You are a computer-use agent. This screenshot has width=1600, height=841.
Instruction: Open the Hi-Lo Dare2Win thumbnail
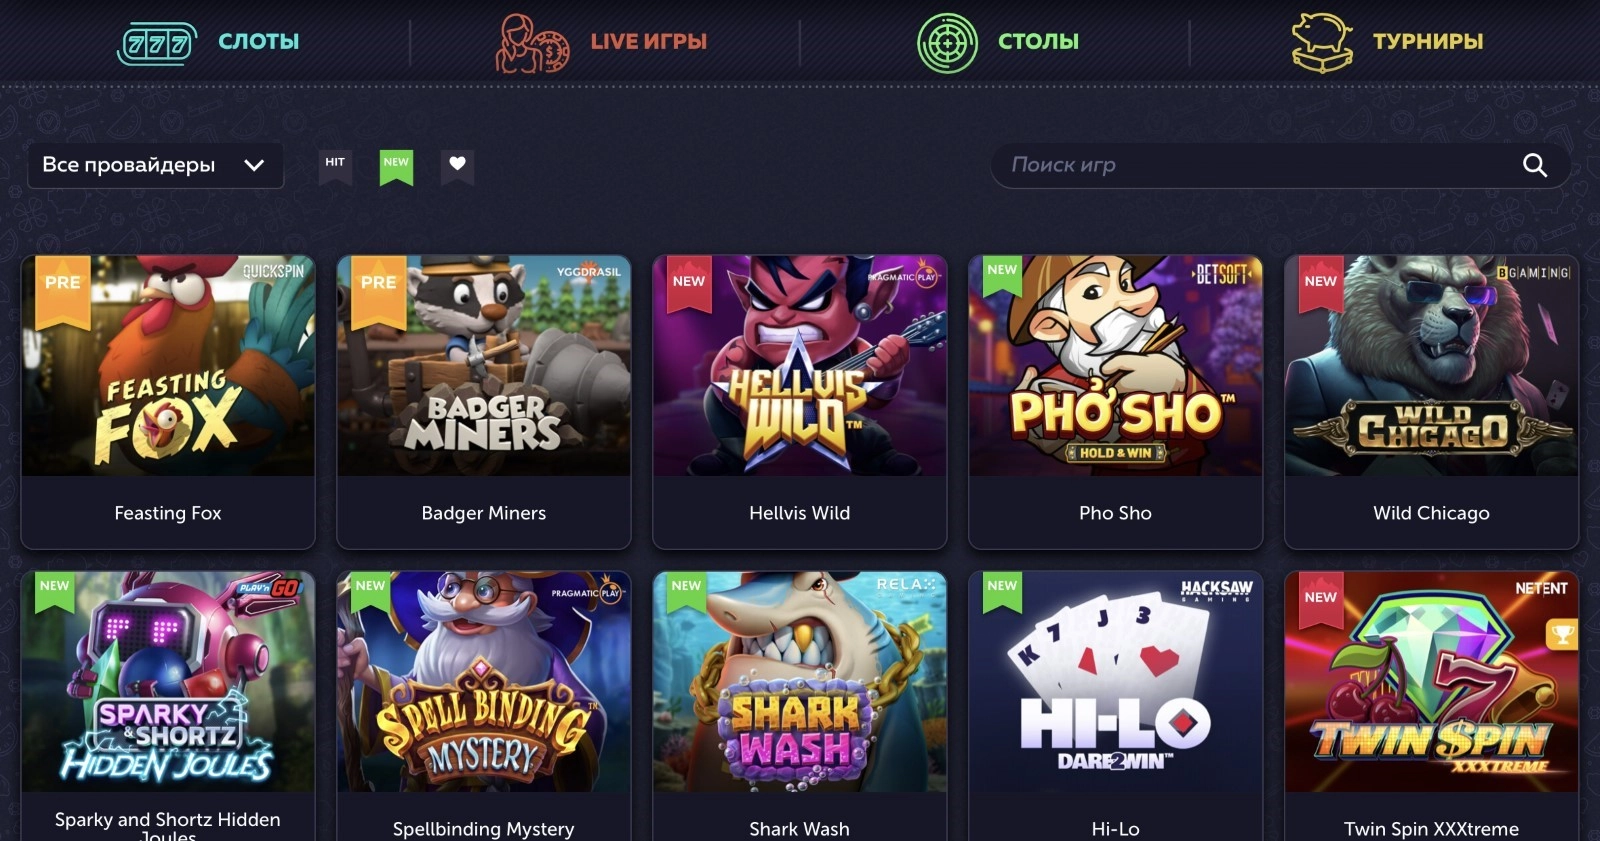coord(1115,682)
